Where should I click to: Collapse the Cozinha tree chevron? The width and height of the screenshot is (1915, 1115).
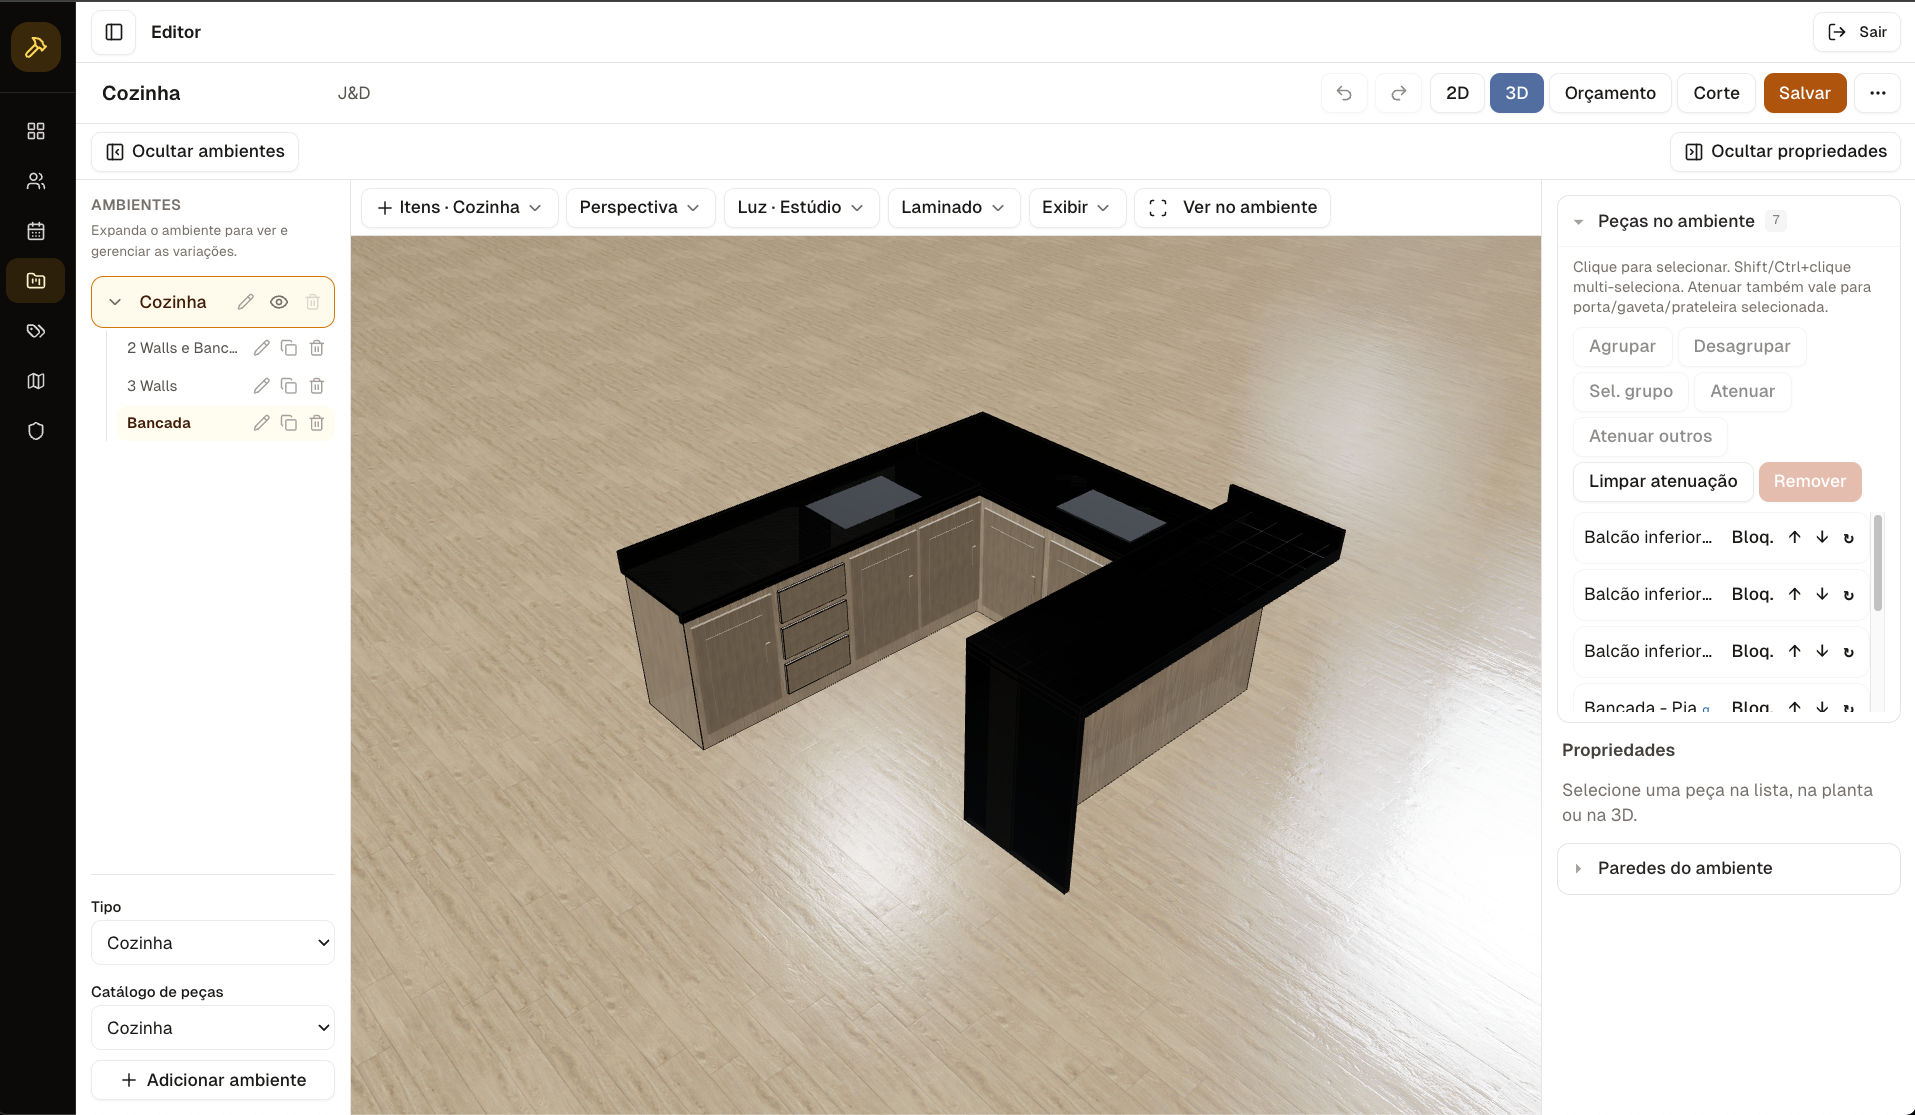tap(115, 302)
